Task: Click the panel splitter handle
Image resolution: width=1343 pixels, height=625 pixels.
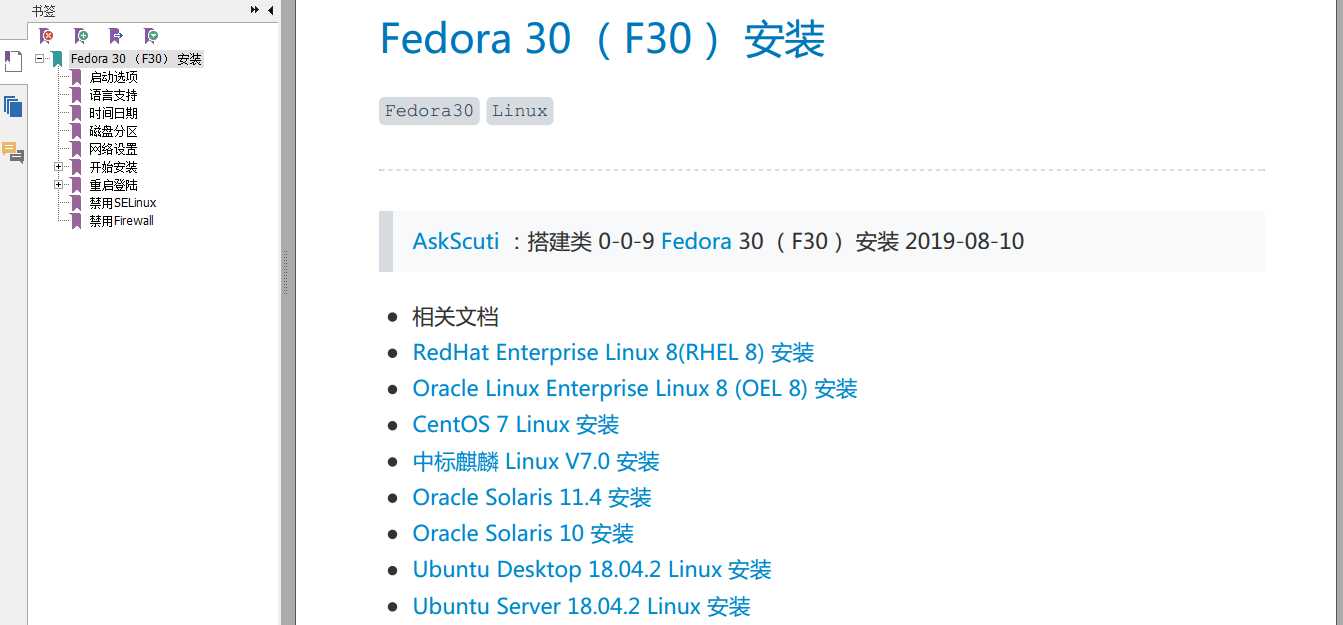Action: [286, 272]
